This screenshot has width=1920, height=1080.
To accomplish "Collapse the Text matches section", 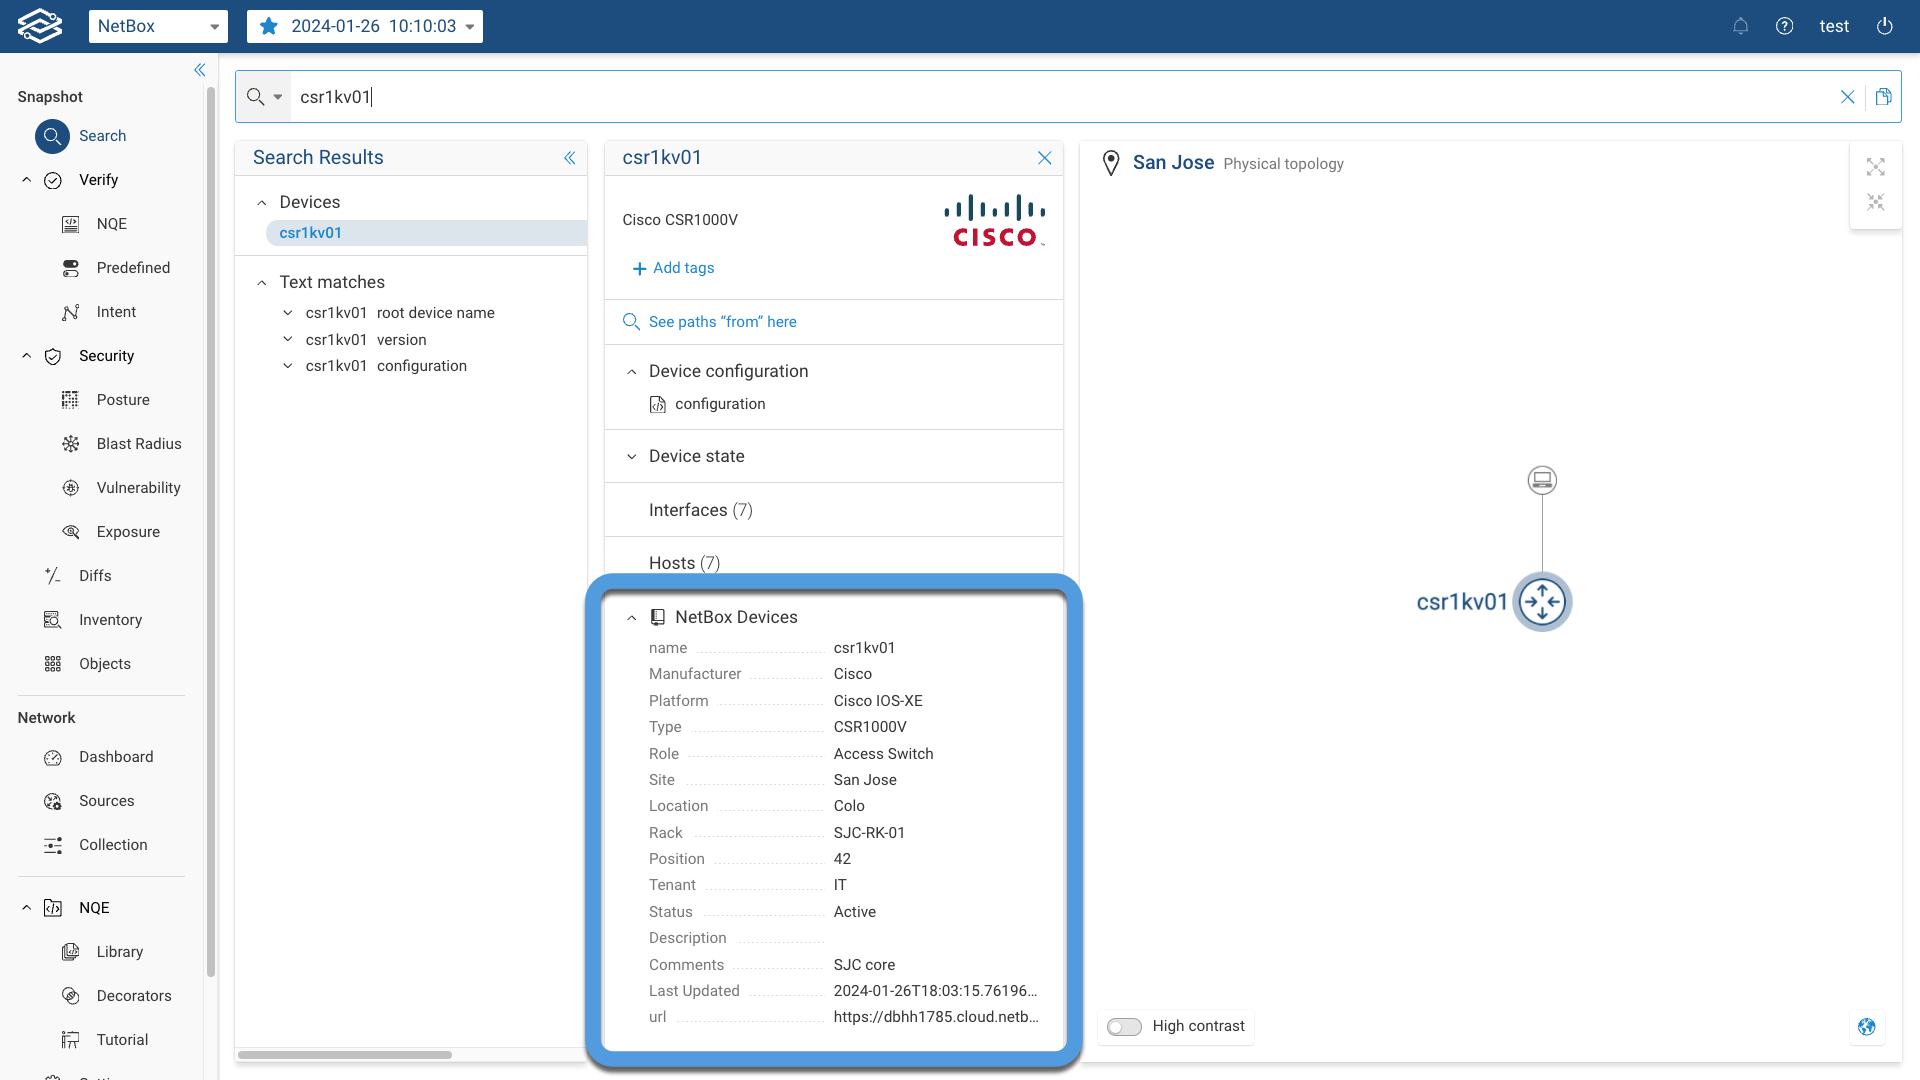I will coord(261,281).
